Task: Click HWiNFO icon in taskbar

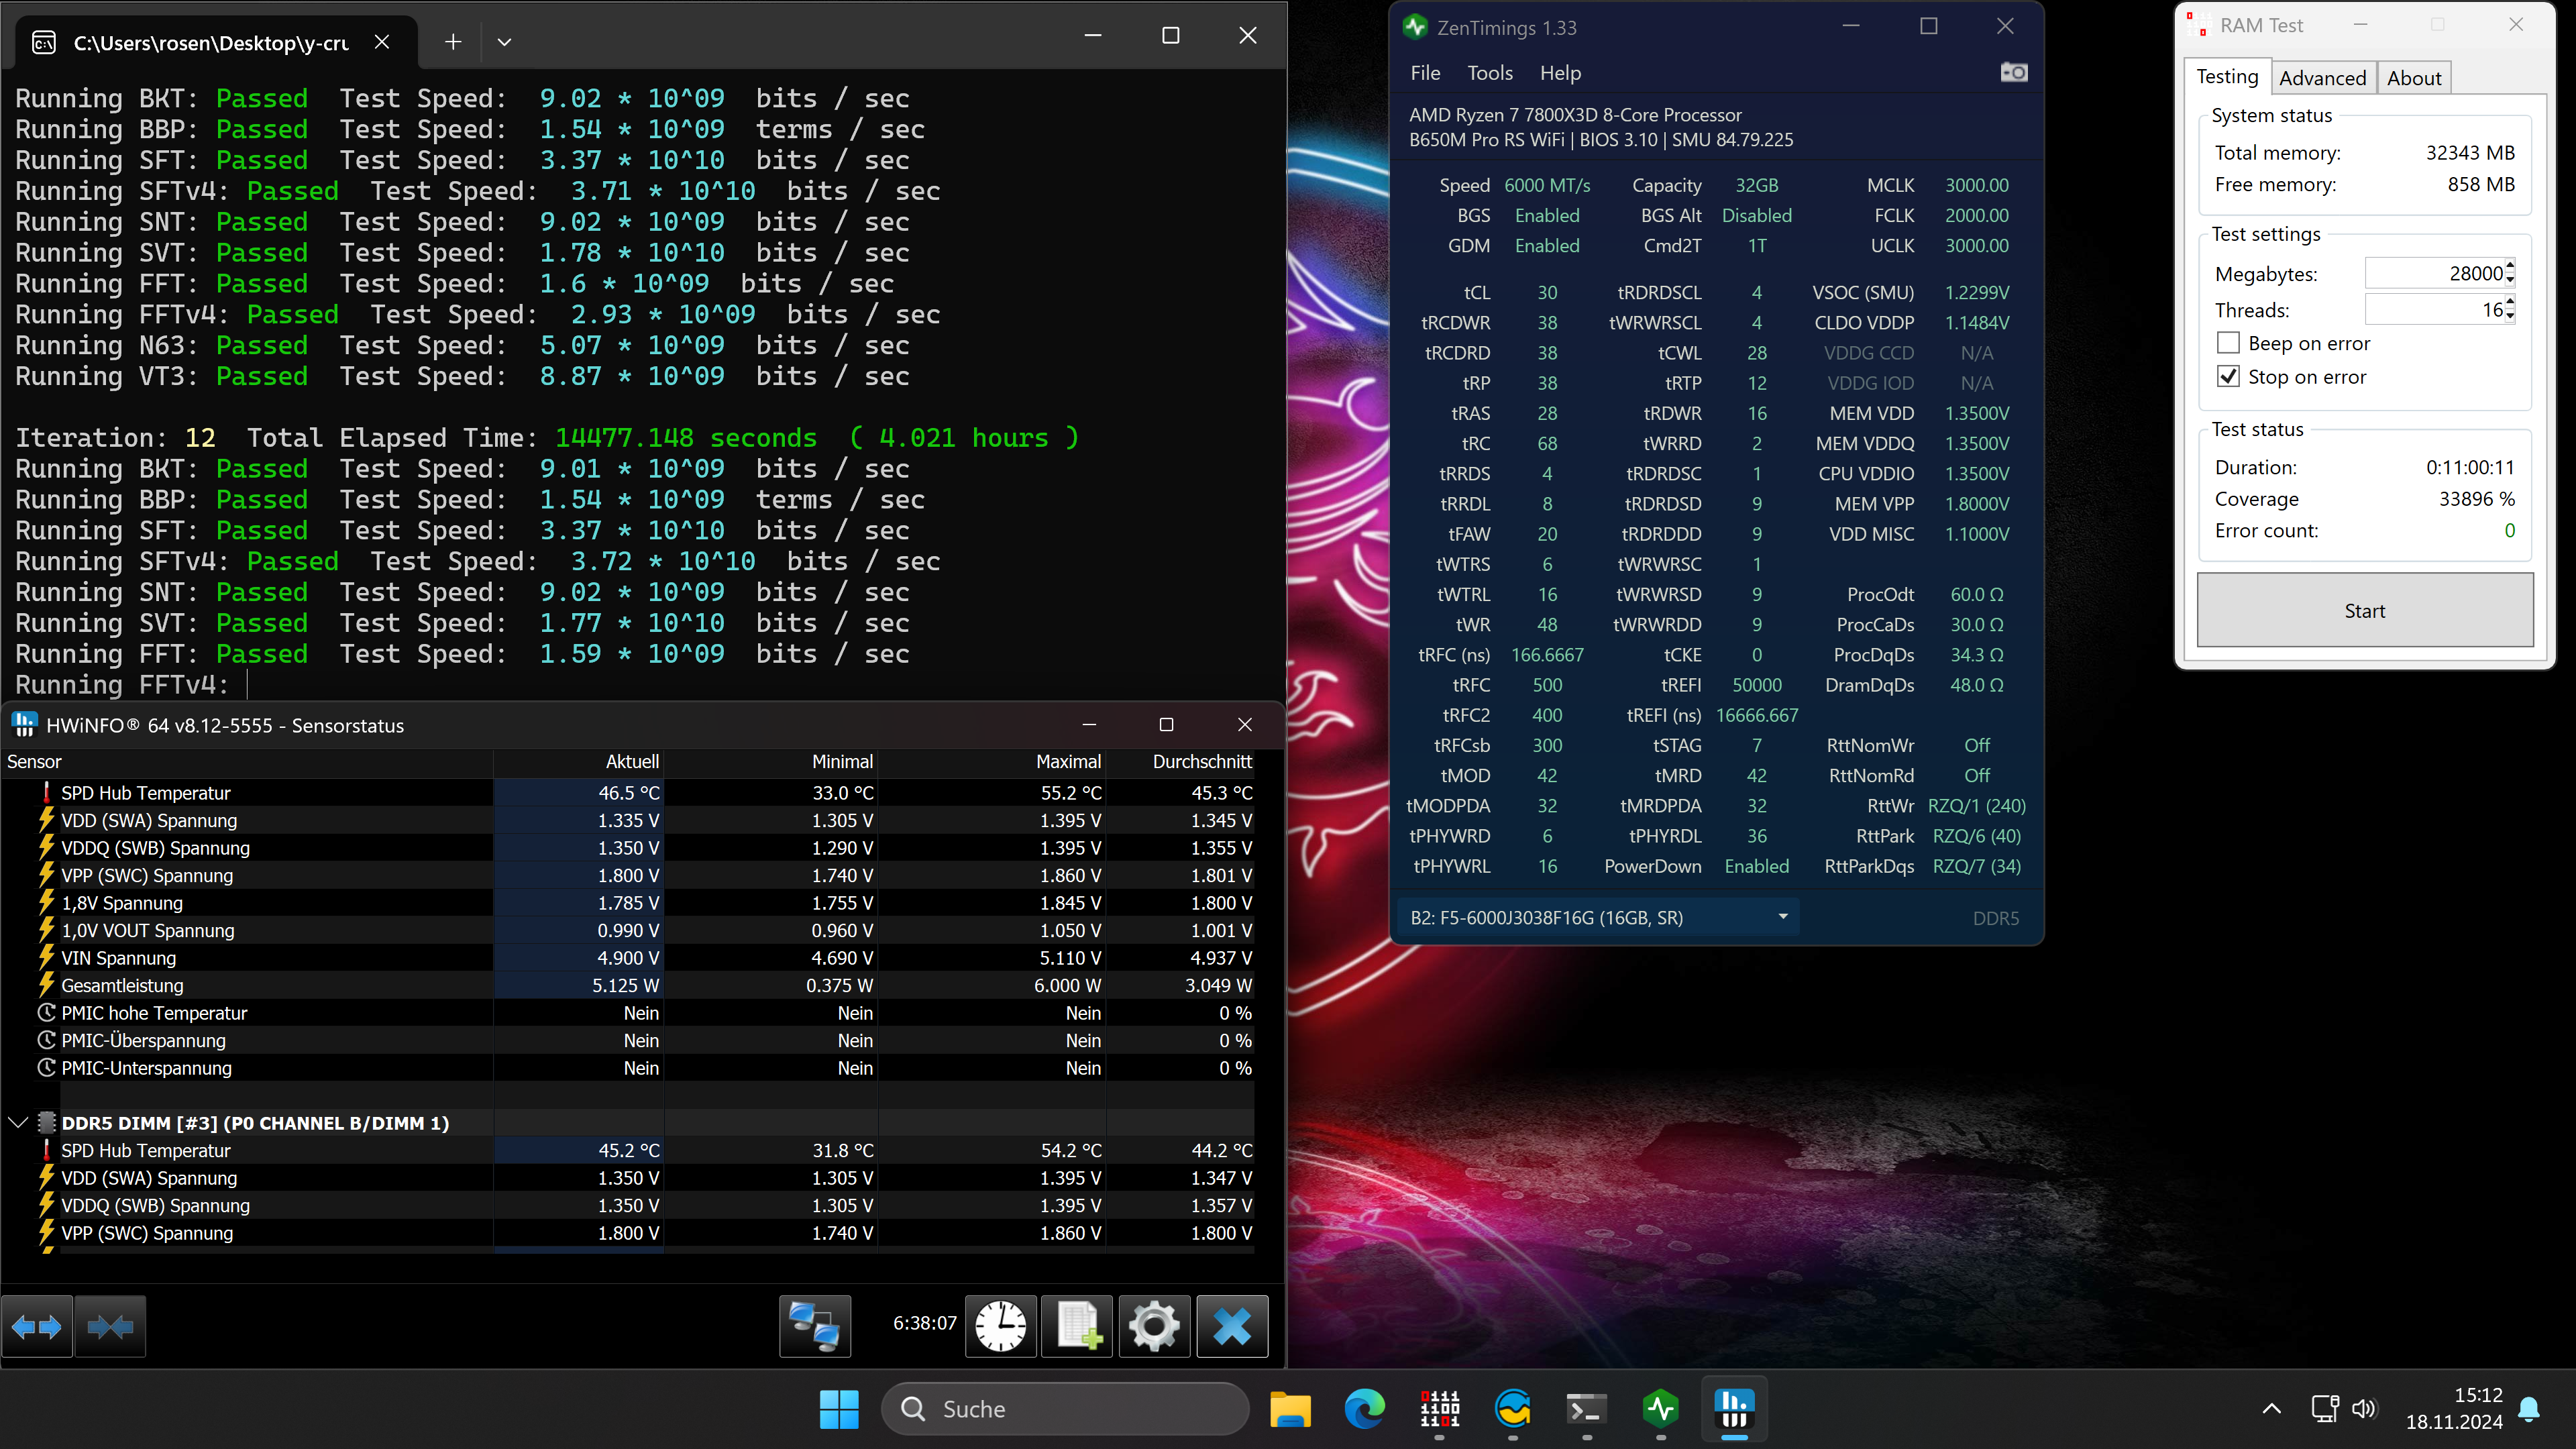Action: (1735, 1409)
